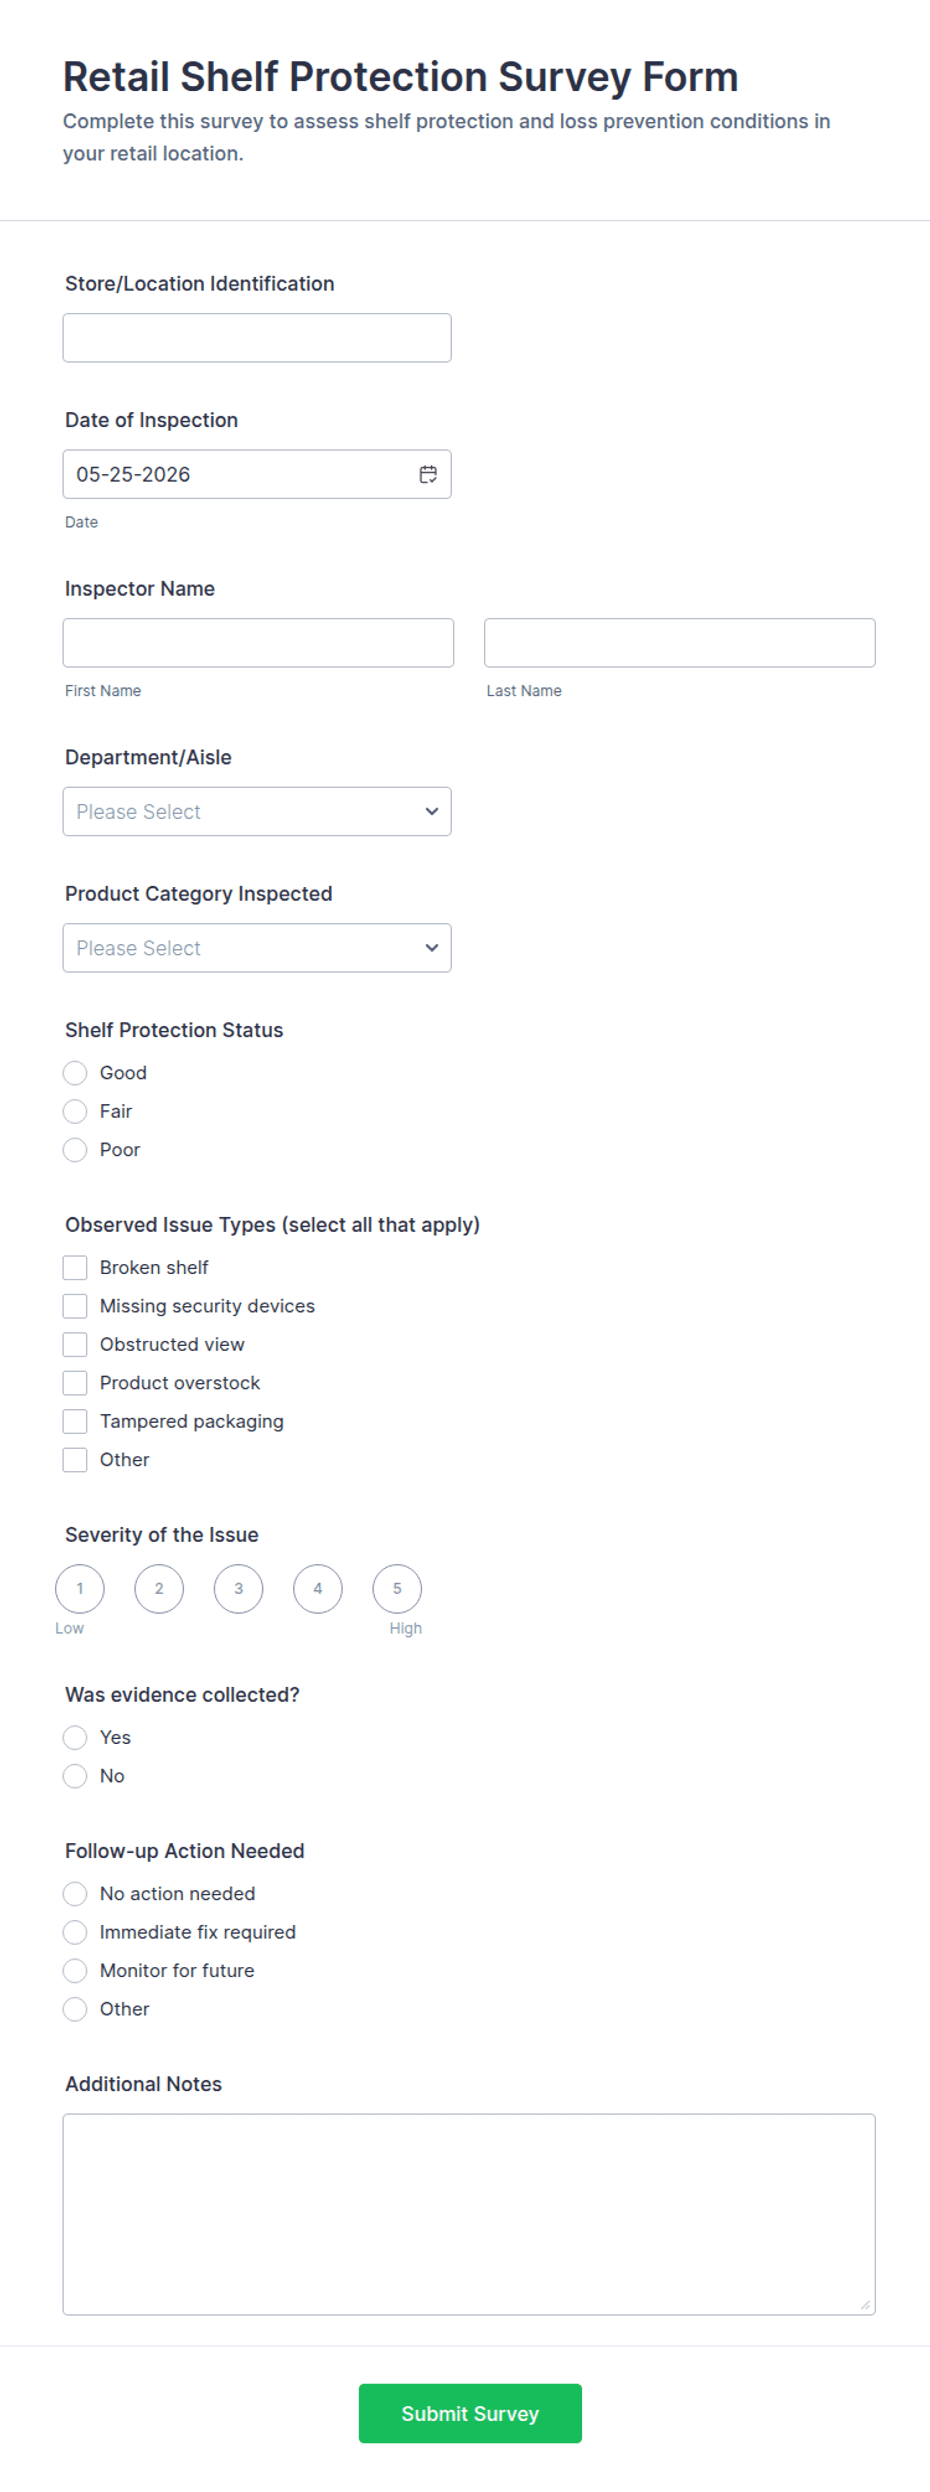
Task: Focus the Store/Location Identification field
Action: (x=257, y=338)
